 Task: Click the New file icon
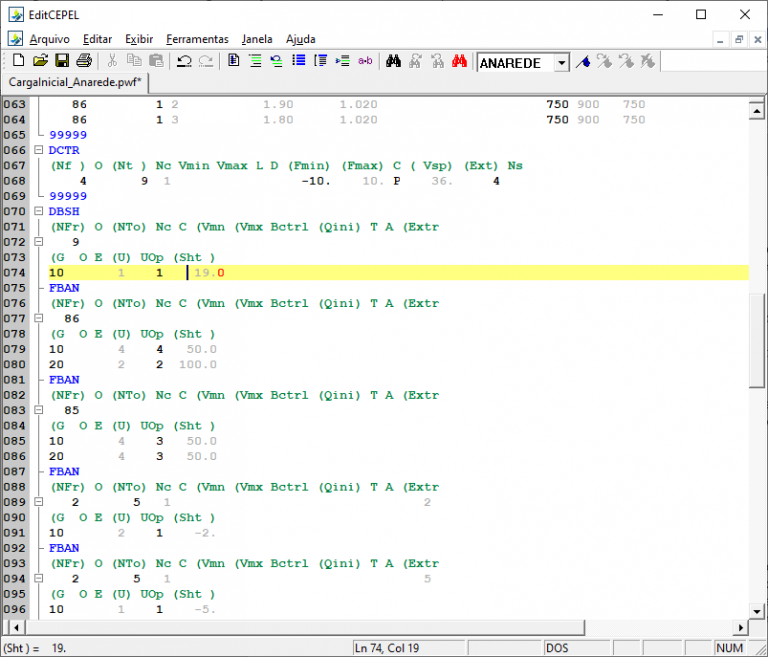point(18,62)
